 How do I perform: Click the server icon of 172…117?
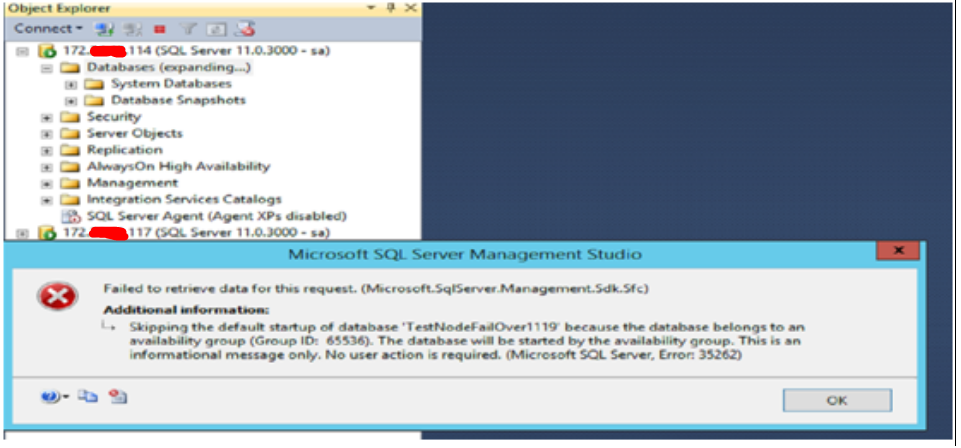click(x=47, y=233)
